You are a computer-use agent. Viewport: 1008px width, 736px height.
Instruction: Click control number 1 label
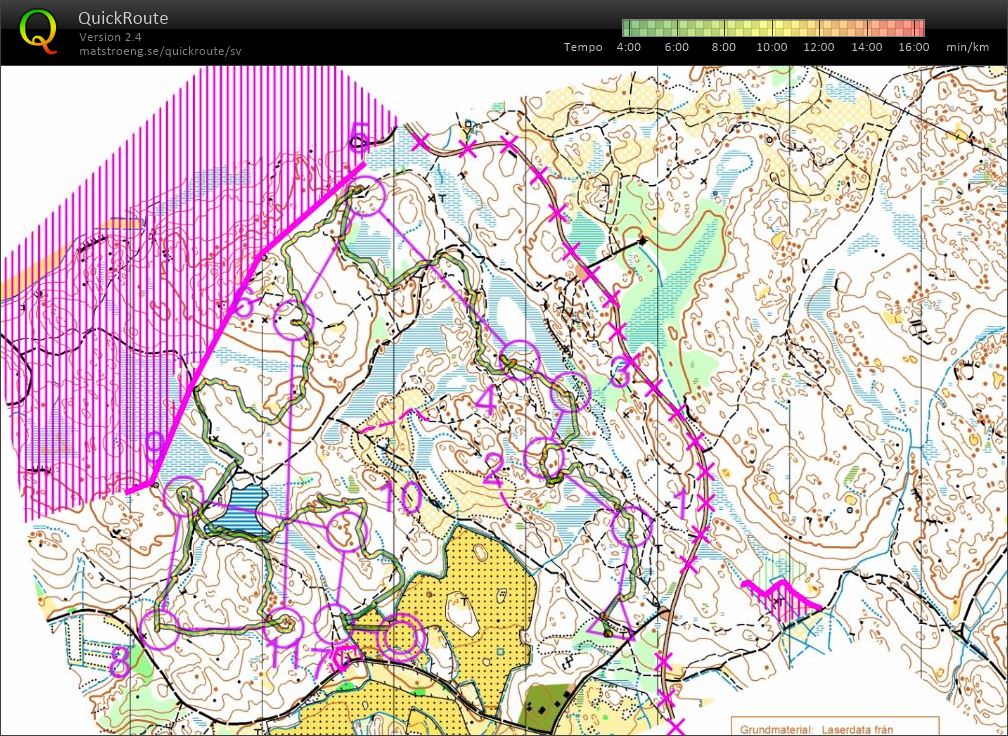tap(680, 503)
